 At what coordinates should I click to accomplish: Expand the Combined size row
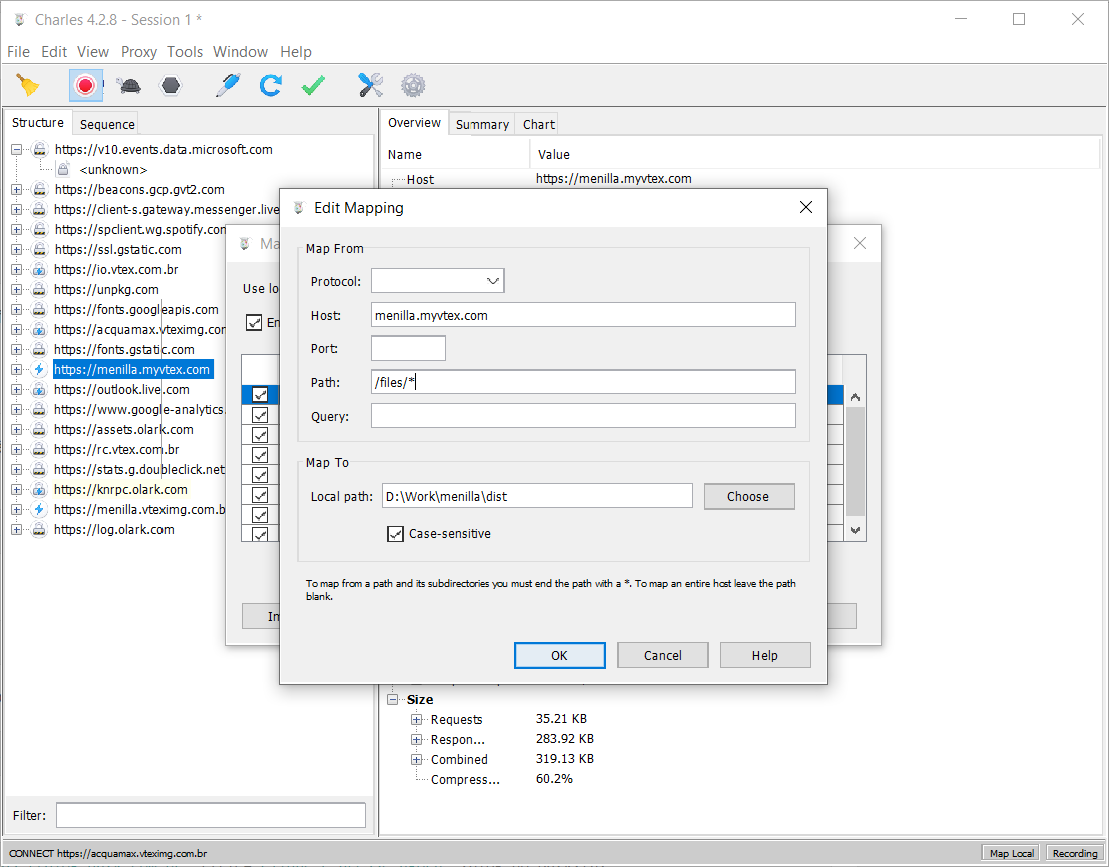[x=417, y=760]
